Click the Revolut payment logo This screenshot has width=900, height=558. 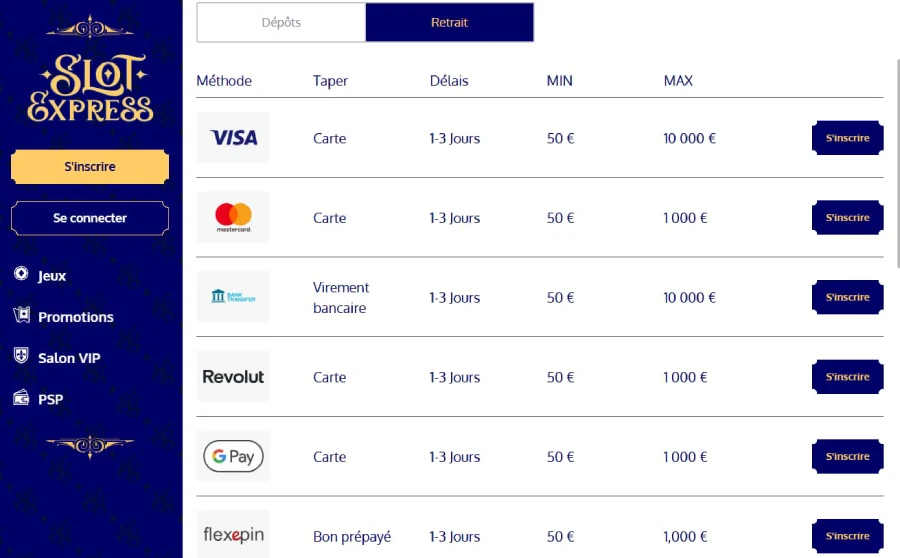coord(233,377)
